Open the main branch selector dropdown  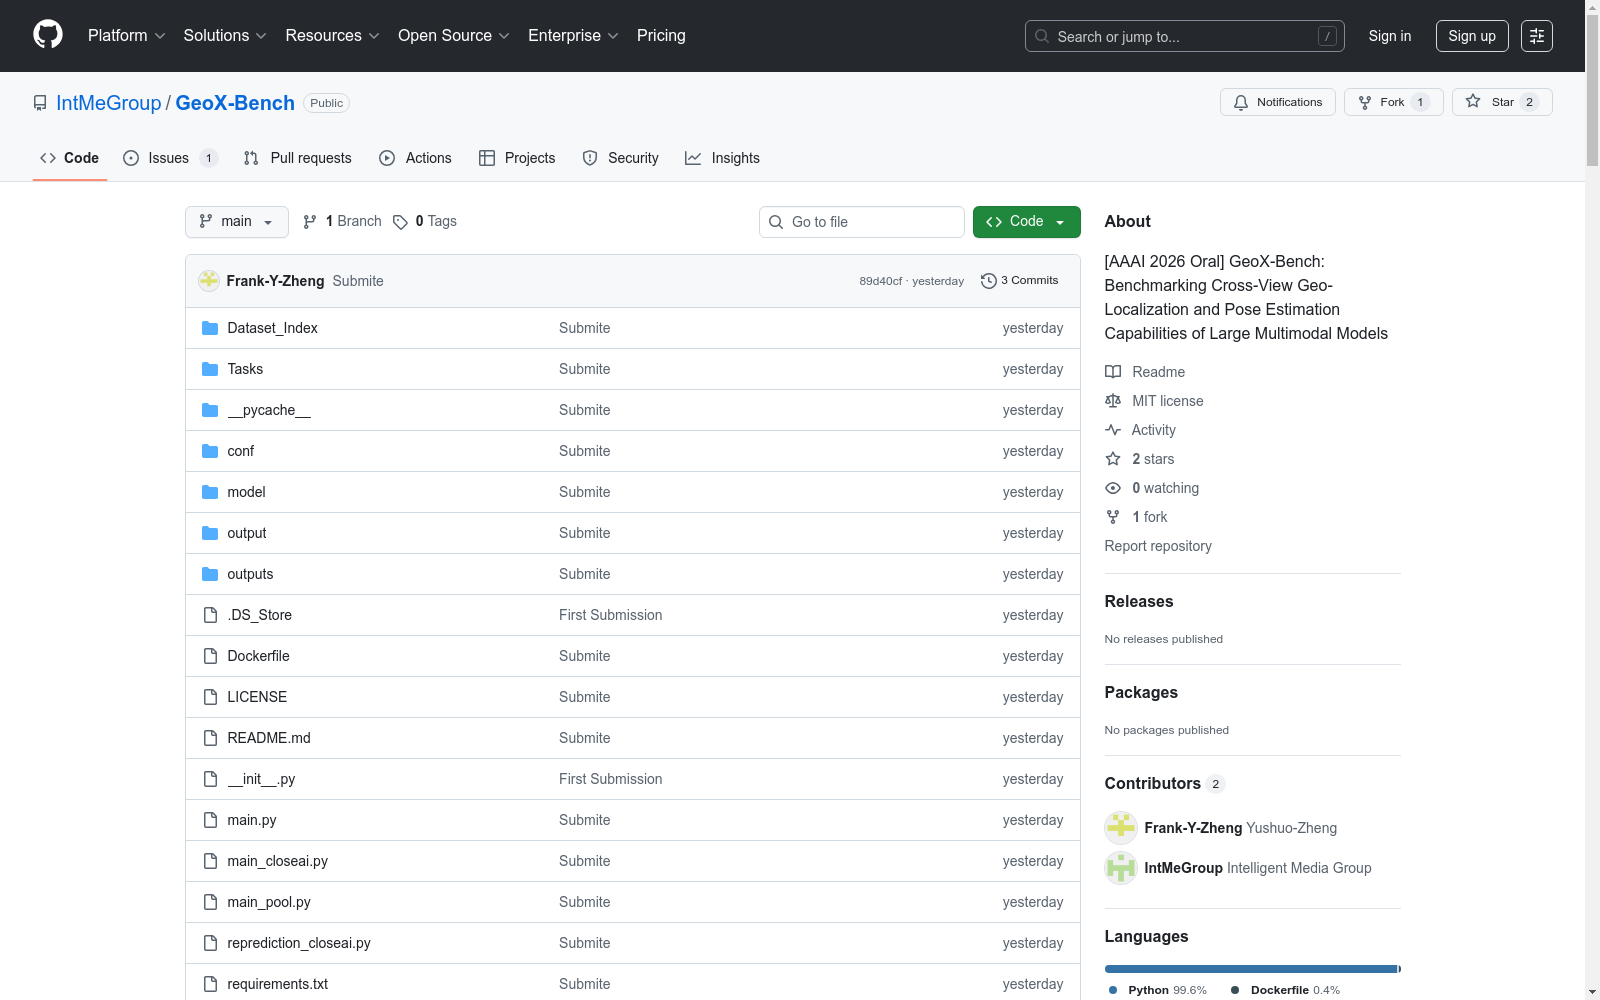(x=237, y=222)
